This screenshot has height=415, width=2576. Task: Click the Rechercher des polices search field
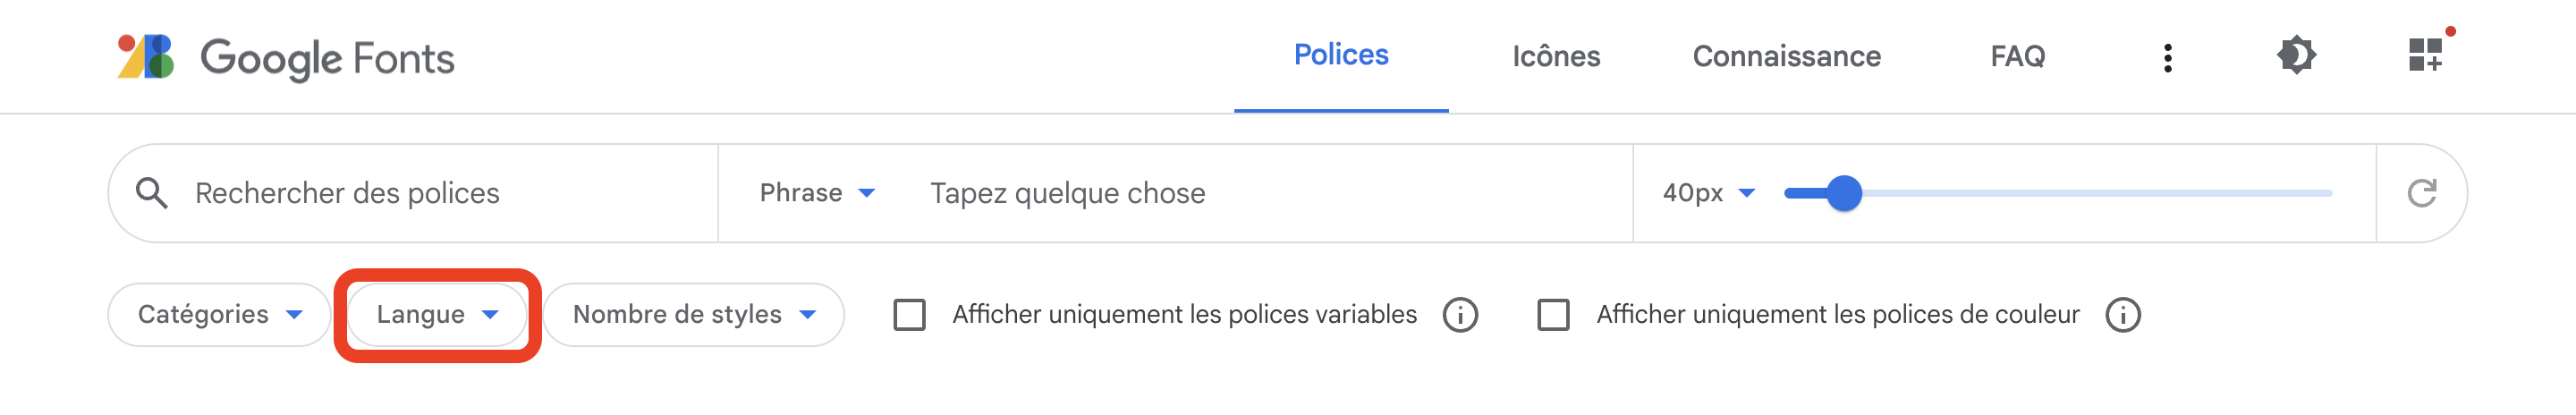pyautogui.click(x=440, y=193)
